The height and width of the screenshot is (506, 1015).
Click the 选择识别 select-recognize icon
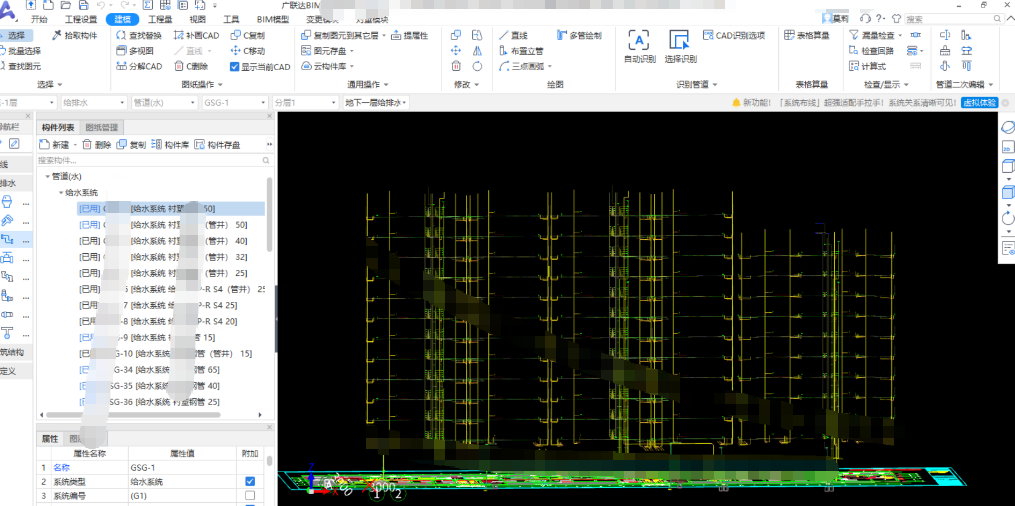(x=680, y=41)
